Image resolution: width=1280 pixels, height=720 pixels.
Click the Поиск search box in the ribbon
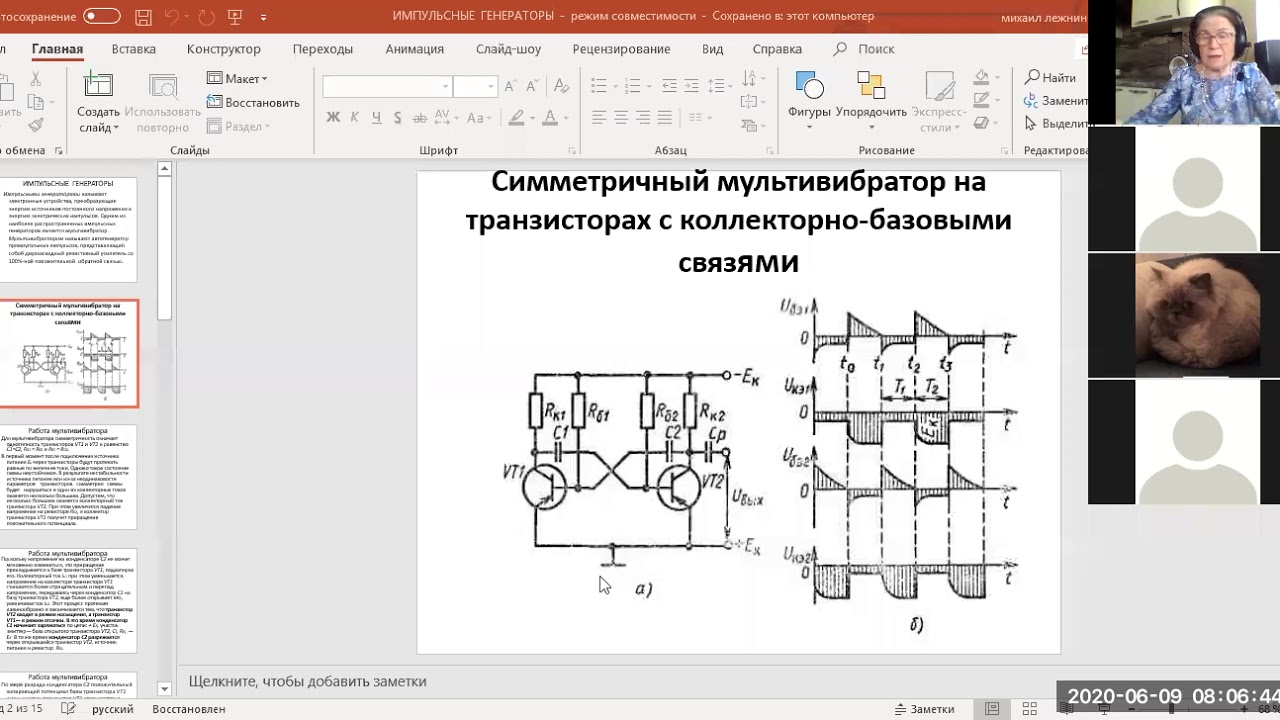pos(864,49)
